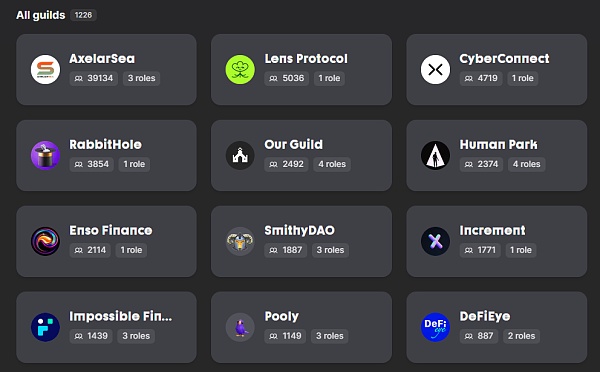
Task: Click the 2 roles tag on DeFiEye
Action: (x=522, y=336)
